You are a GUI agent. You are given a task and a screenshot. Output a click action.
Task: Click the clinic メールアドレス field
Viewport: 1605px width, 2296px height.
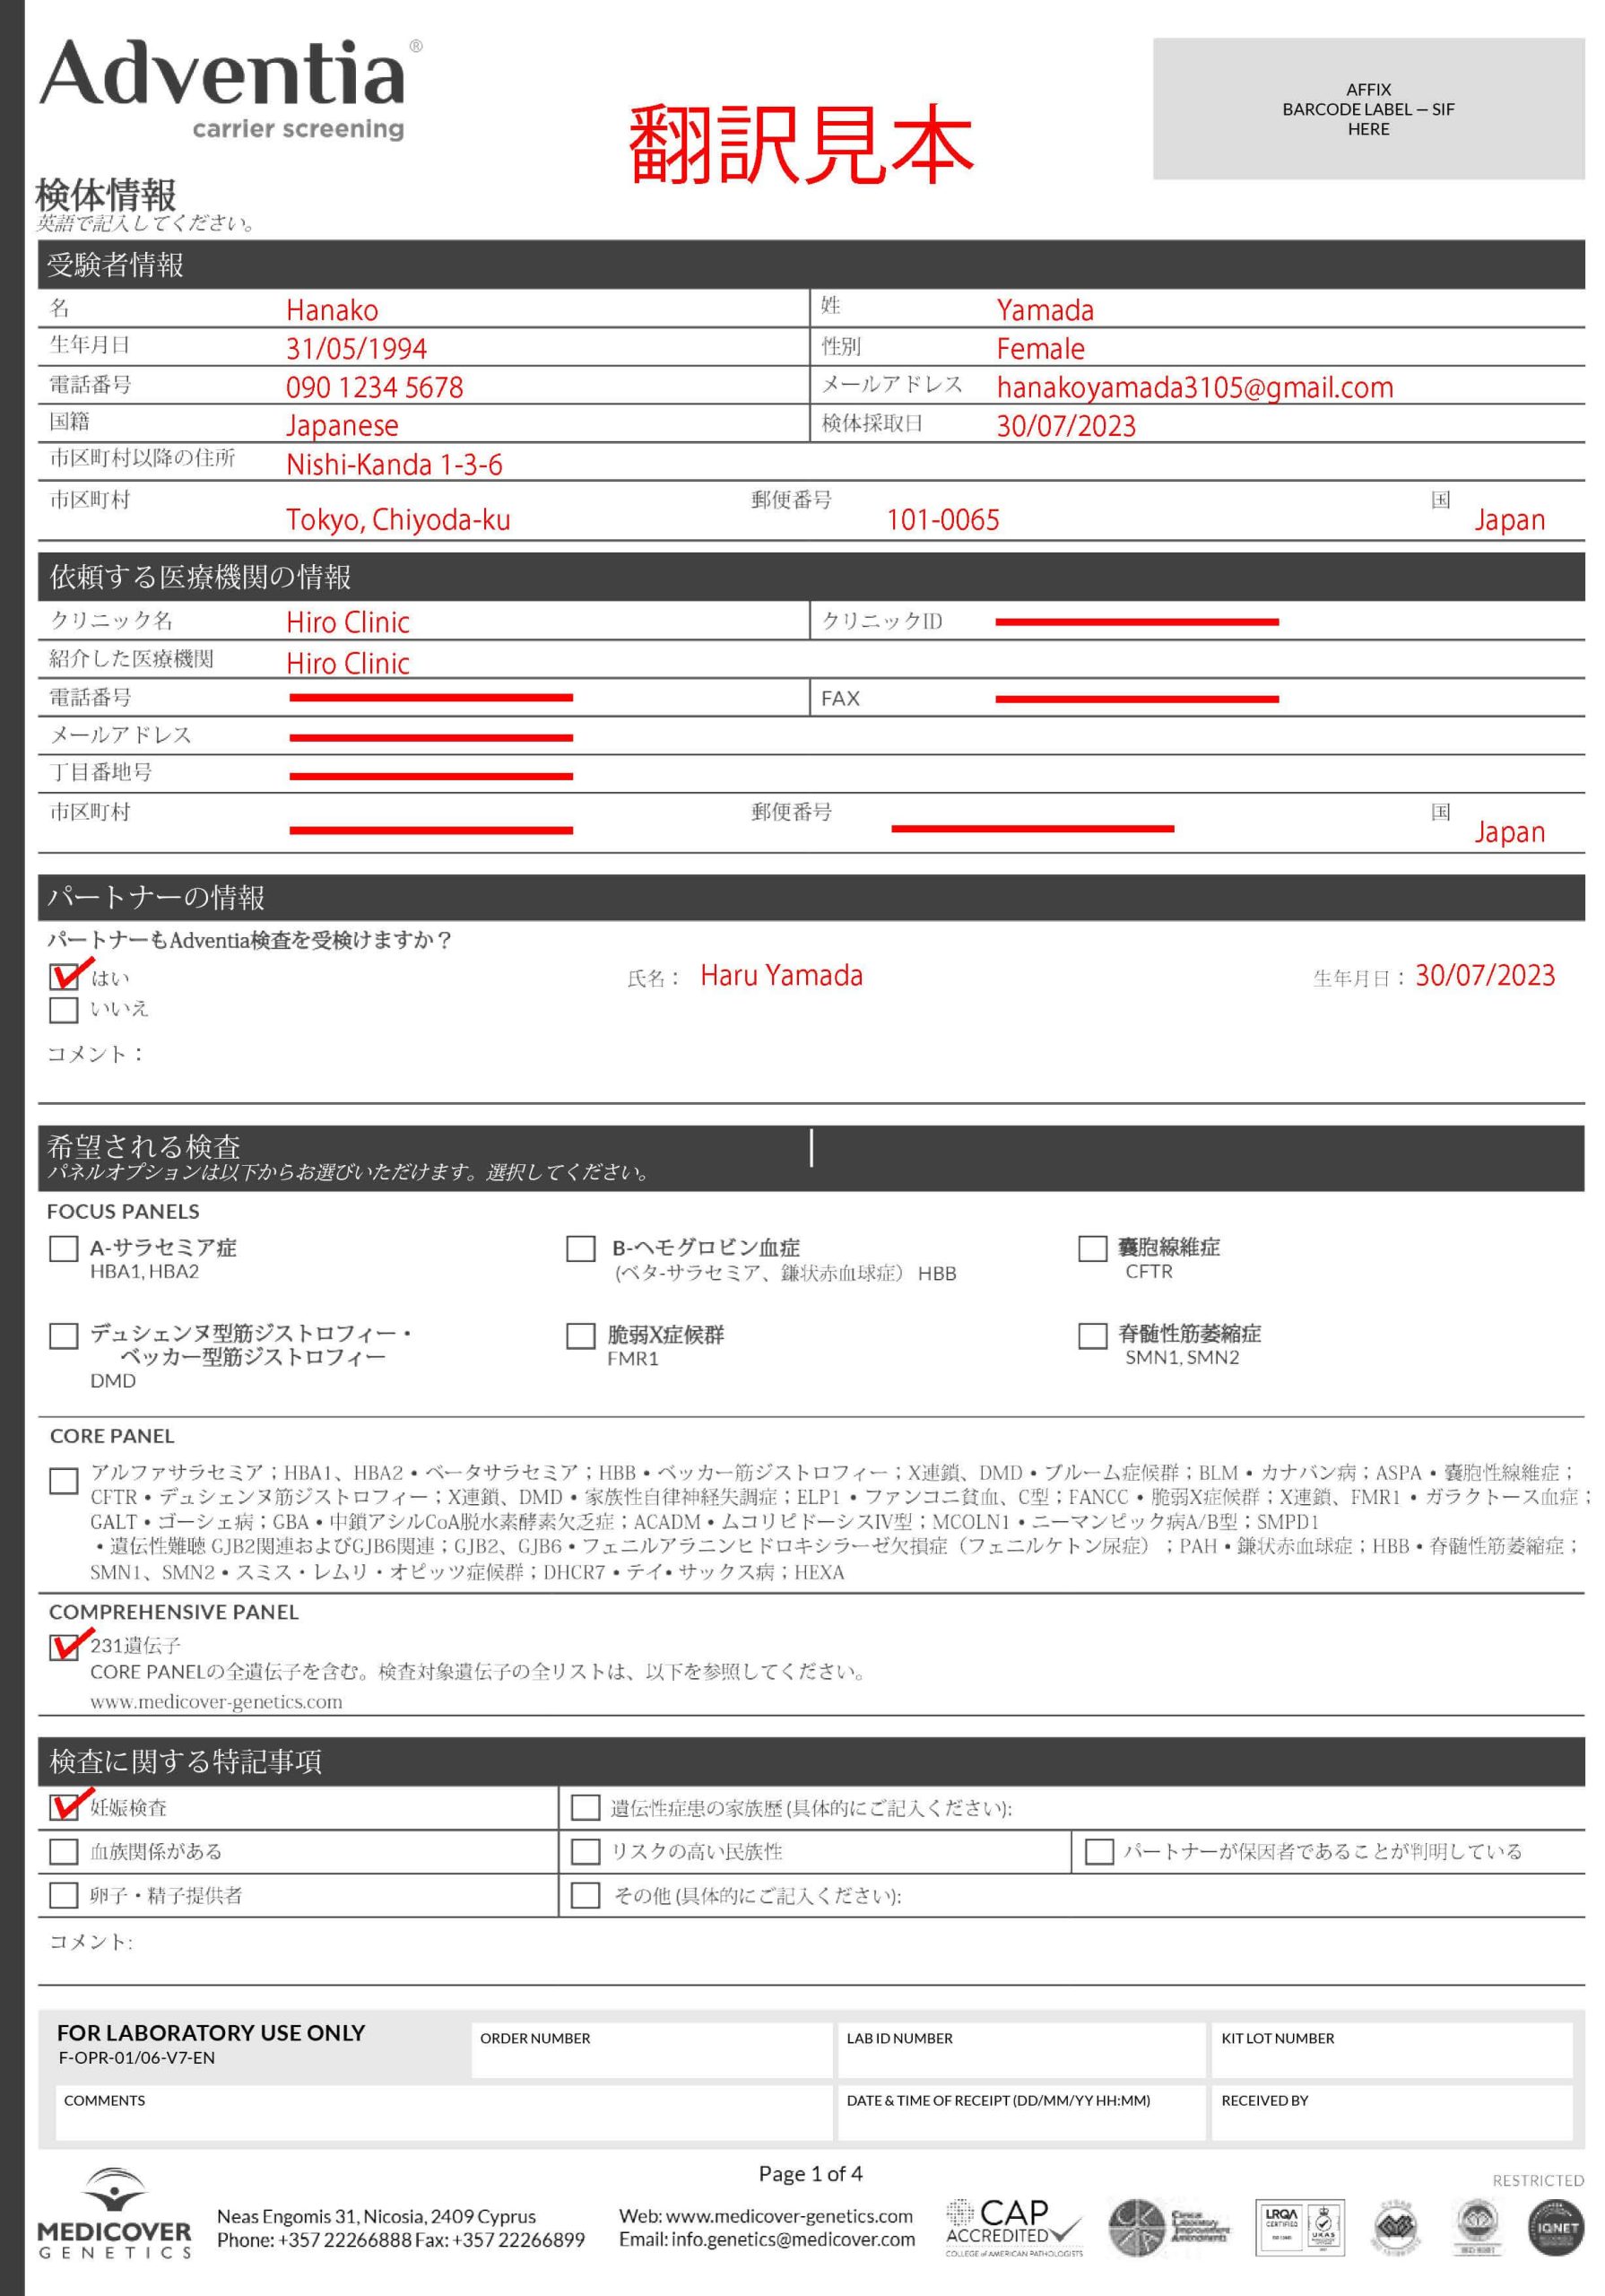tap(431, 737)
